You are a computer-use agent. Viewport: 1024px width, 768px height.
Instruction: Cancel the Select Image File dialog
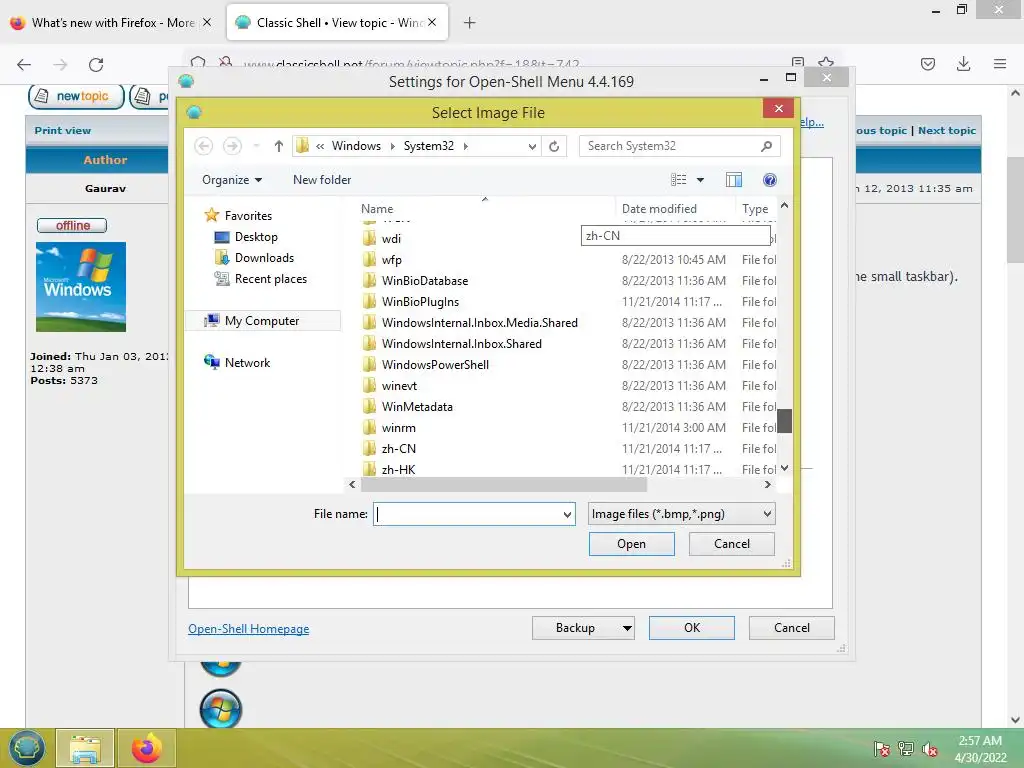[731, 544]
